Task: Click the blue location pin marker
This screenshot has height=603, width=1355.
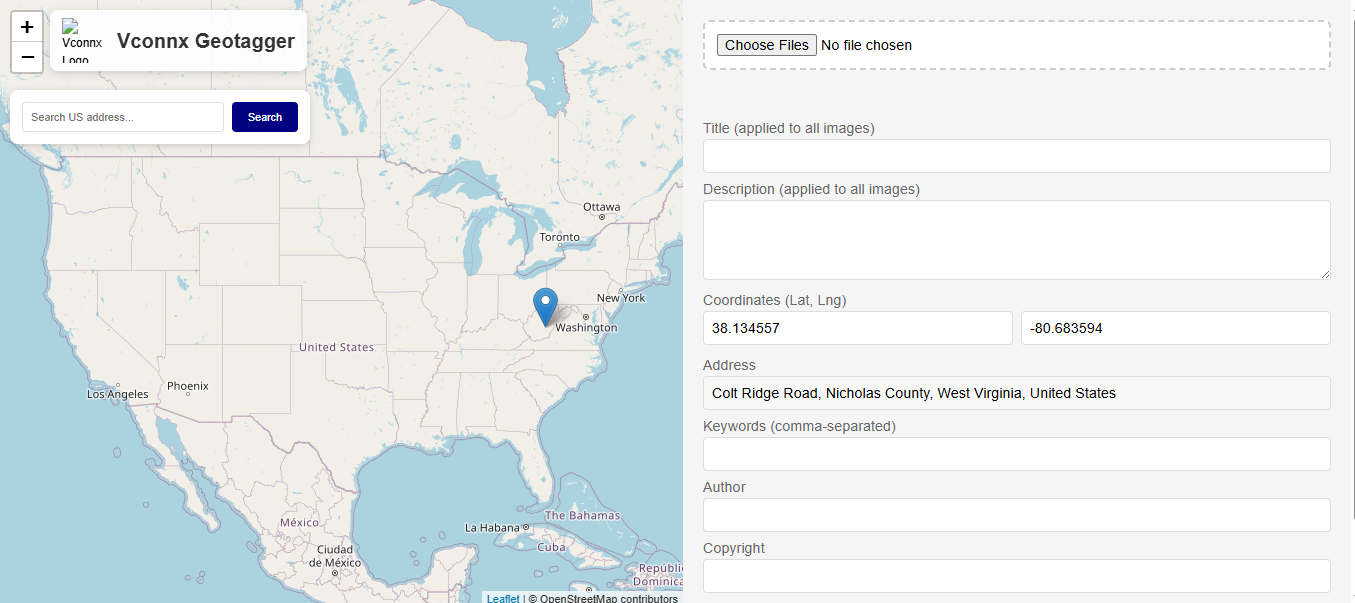Action: coord(545,307)
